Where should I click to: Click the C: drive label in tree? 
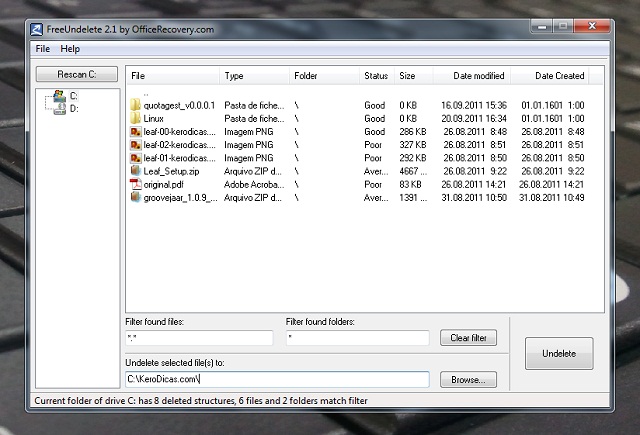73,96
